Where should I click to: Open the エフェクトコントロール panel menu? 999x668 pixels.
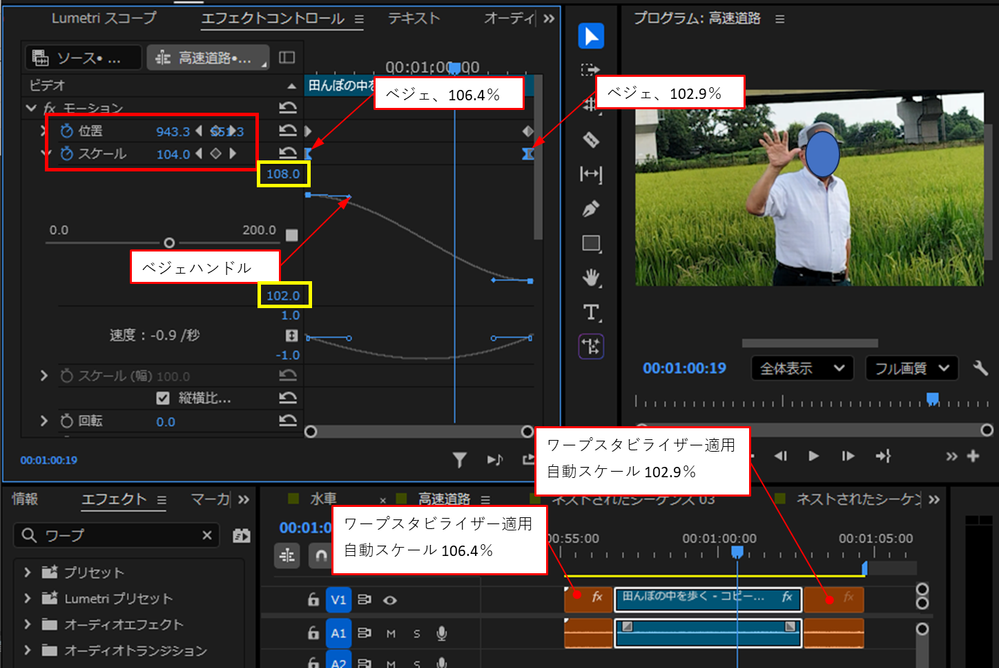point(359,20)
